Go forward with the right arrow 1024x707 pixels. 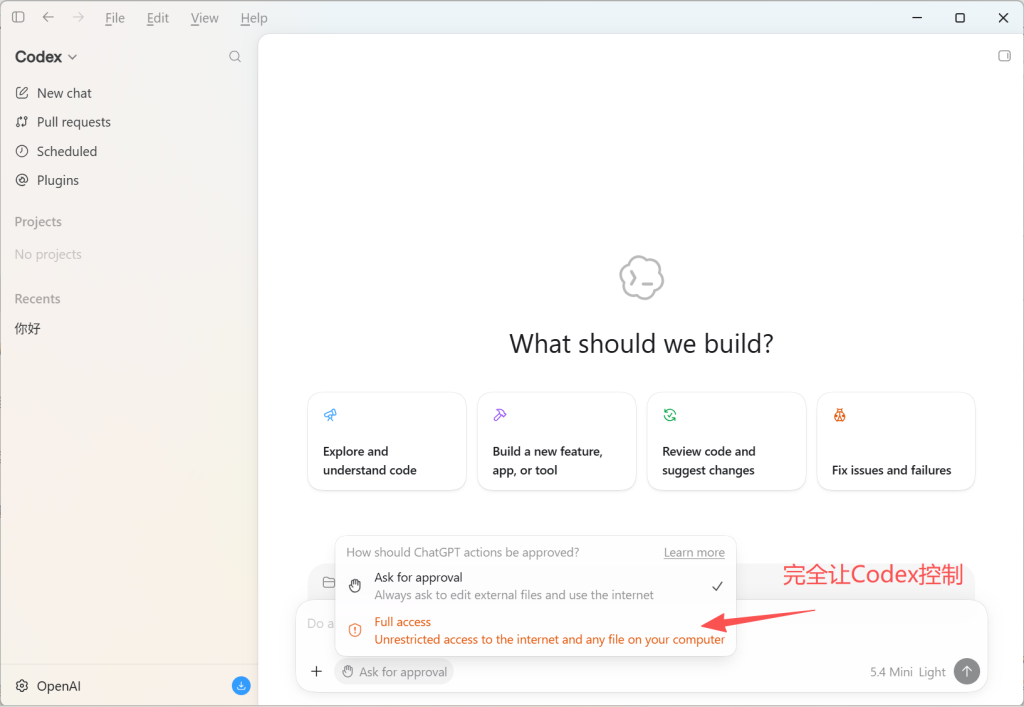(78, 17)
